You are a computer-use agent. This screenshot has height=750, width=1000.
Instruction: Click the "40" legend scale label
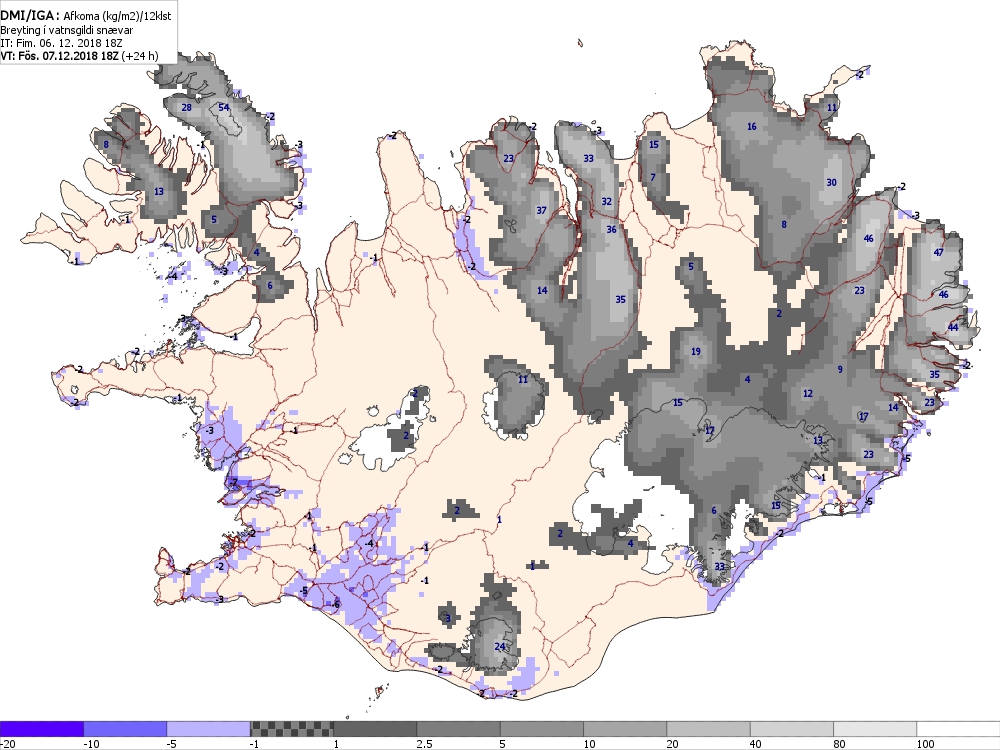[x=756, y=744]
